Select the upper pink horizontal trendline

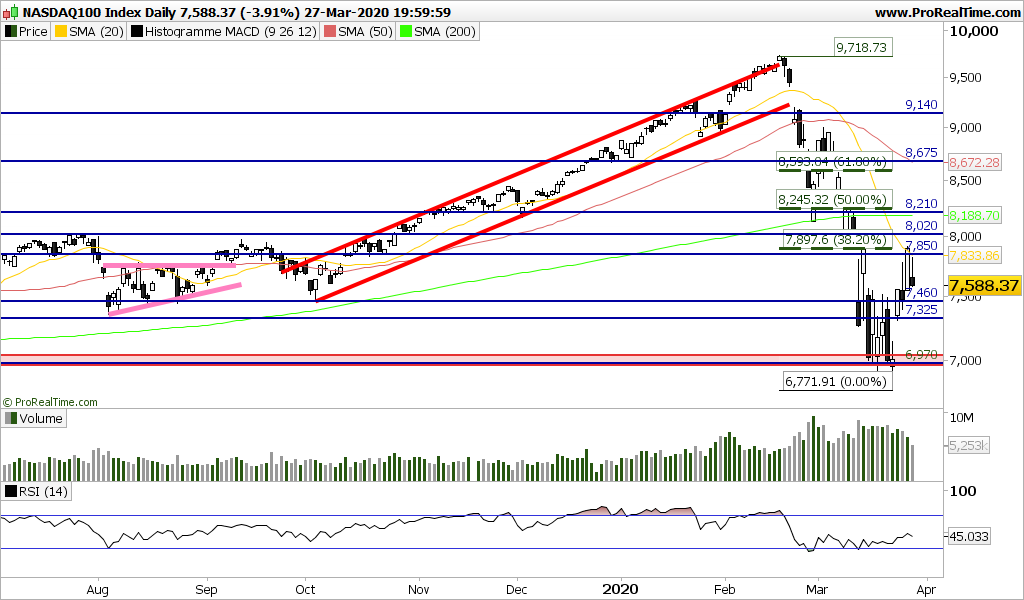[x=169, y=265]
